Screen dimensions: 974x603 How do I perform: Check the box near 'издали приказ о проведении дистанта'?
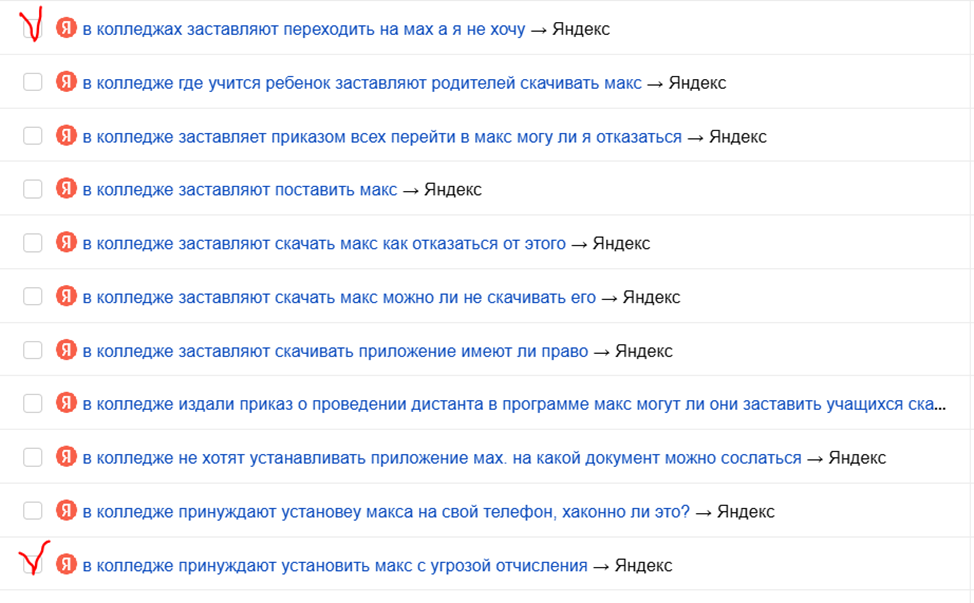tap(32, 403)
